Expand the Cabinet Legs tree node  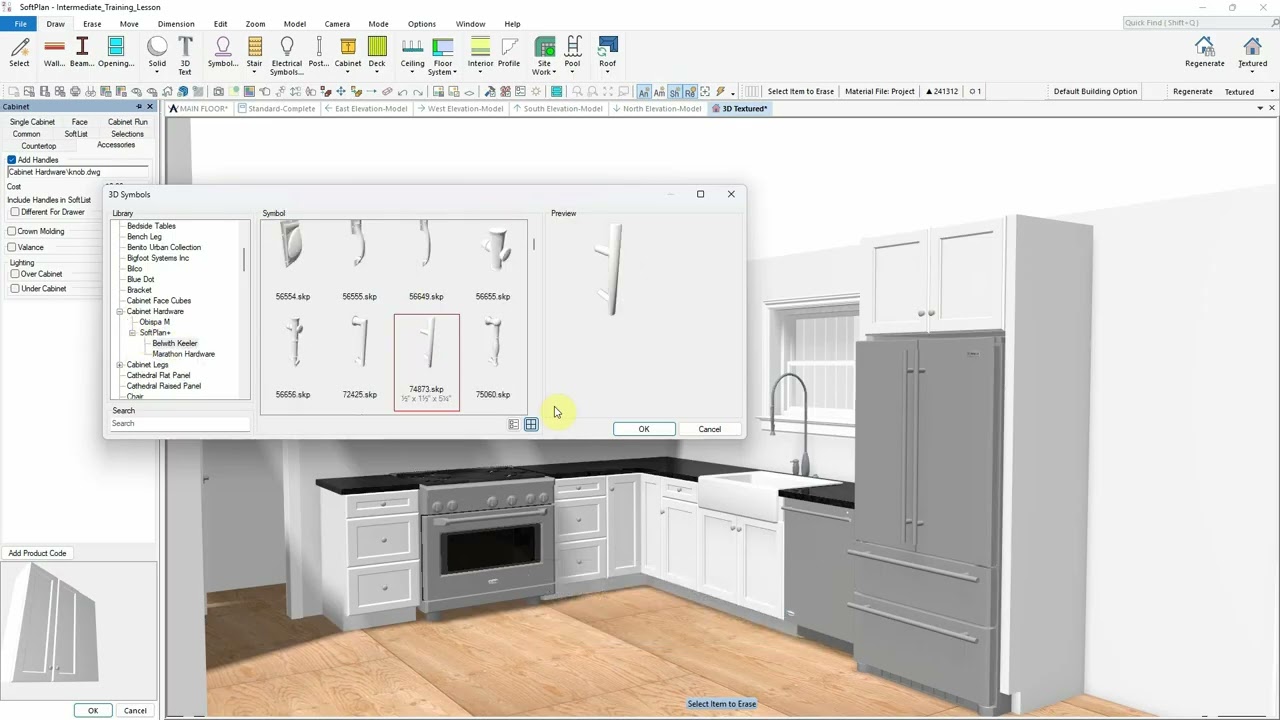pos(120,365)
